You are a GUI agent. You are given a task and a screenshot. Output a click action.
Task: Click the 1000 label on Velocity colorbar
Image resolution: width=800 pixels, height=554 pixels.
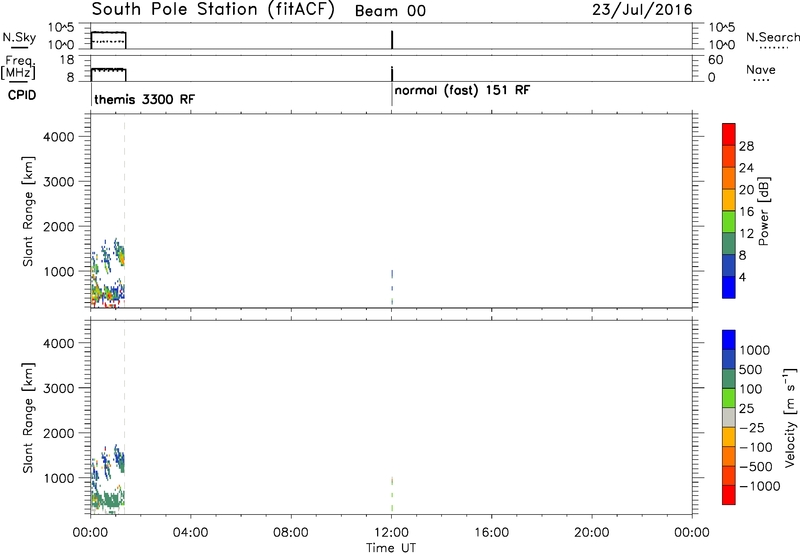(x=755, y=350)
